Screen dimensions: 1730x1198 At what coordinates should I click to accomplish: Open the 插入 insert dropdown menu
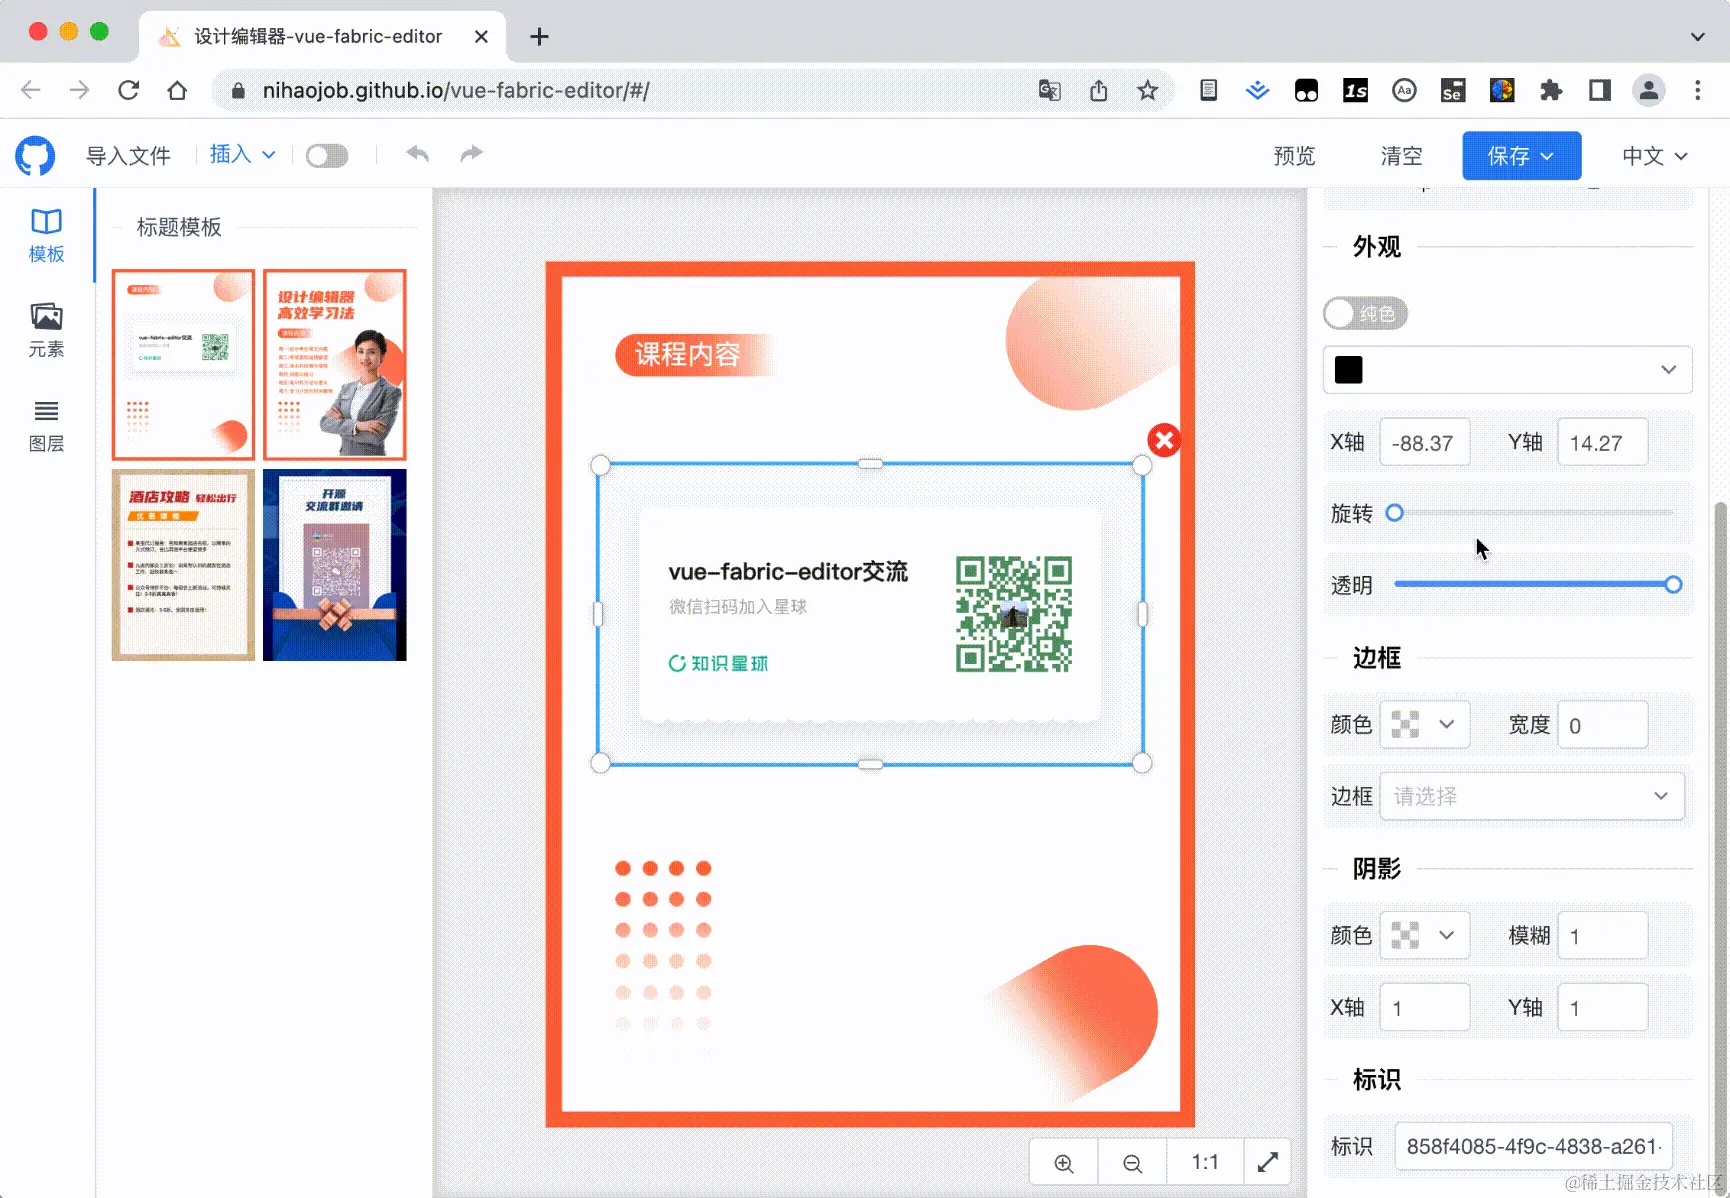coord(242,154)
